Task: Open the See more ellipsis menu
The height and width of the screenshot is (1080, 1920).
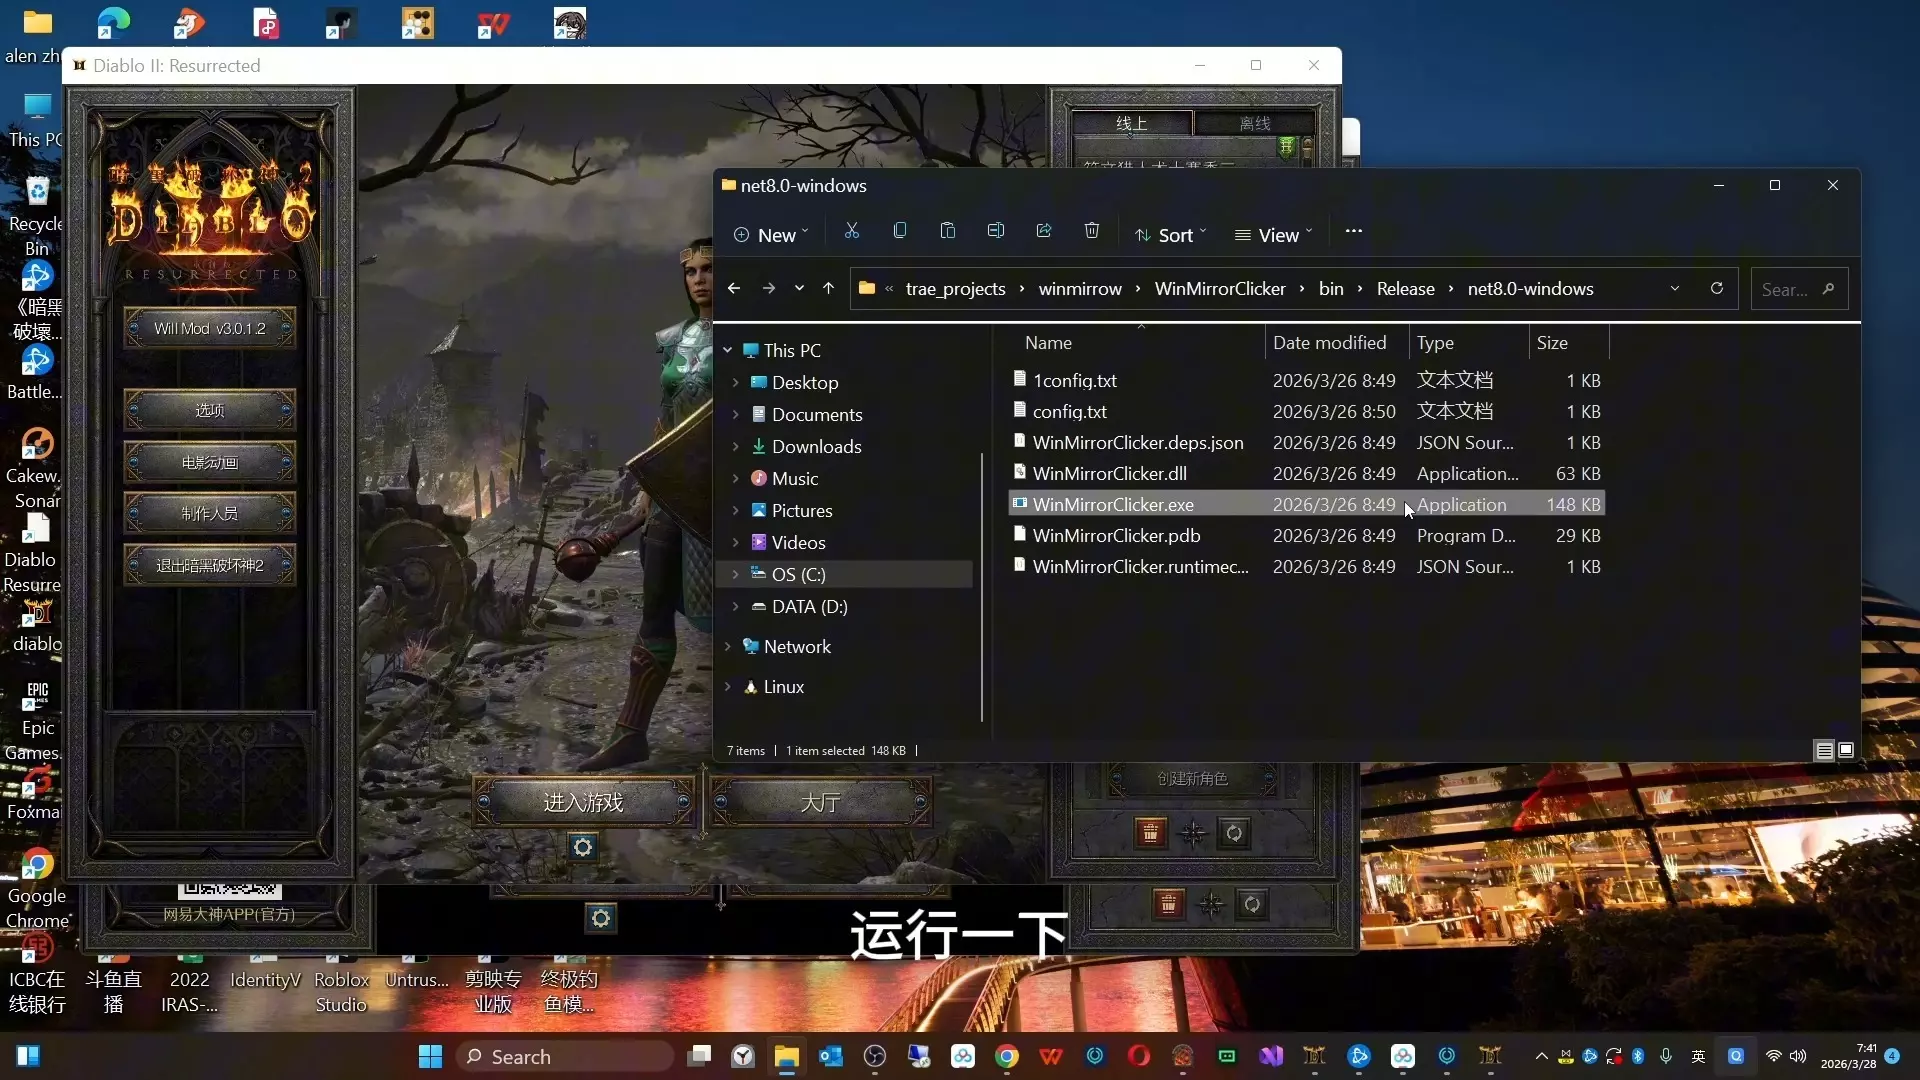Action: [1353, 232]
